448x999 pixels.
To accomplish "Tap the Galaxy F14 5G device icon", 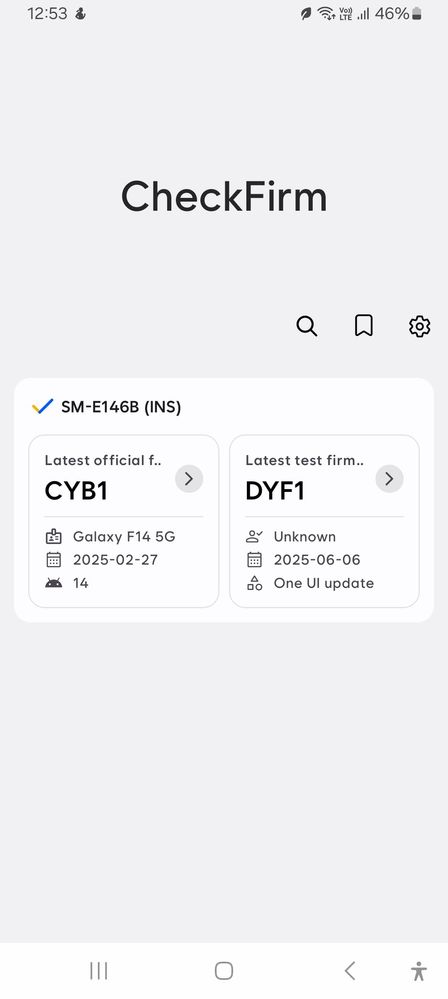I will (54, 536).
